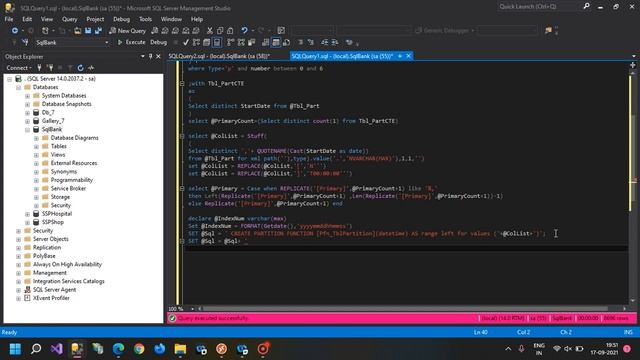Parse the query with the checkmark icon
Screen dimensions: 640x360
(x=186, y=42)
